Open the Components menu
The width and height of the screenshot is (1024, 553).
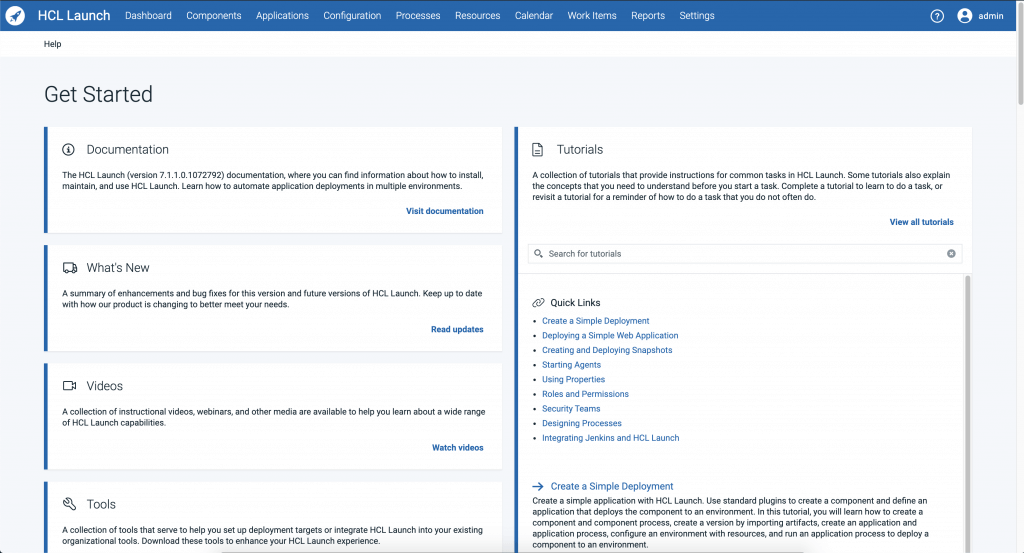tap(214, 16)
